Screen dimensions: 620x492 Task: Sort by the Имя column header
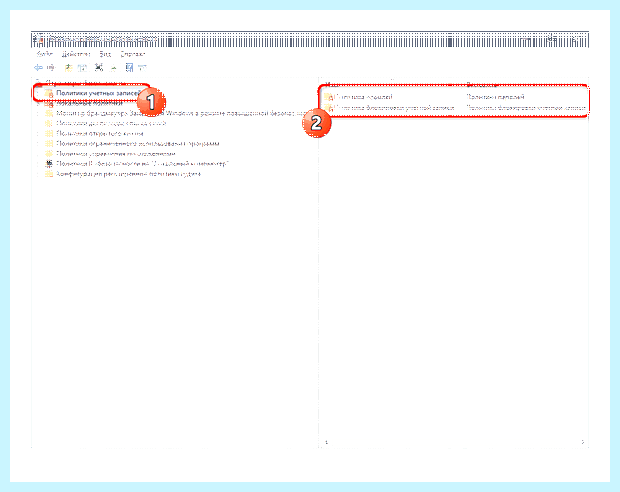pos(332,85)
